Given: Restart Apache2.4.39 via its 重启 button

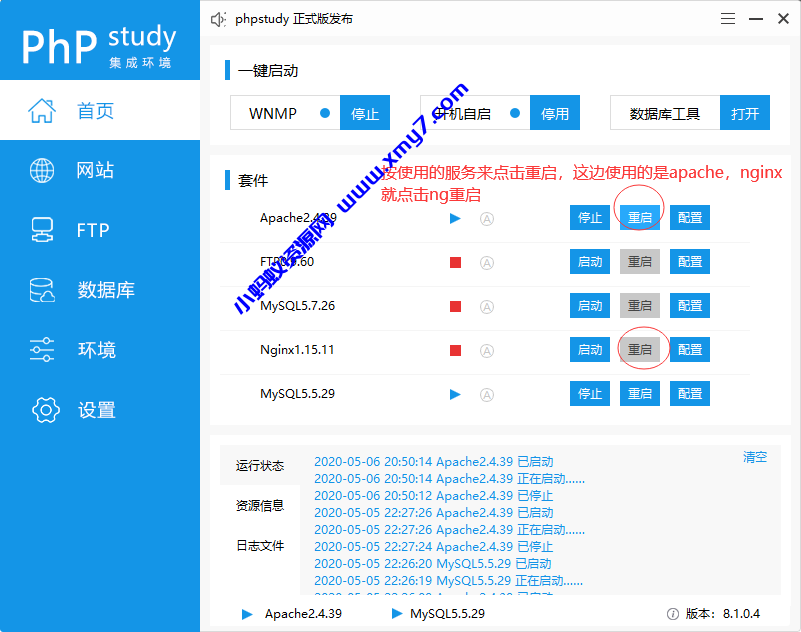Looking at the screenshot, I should (639, 217).
